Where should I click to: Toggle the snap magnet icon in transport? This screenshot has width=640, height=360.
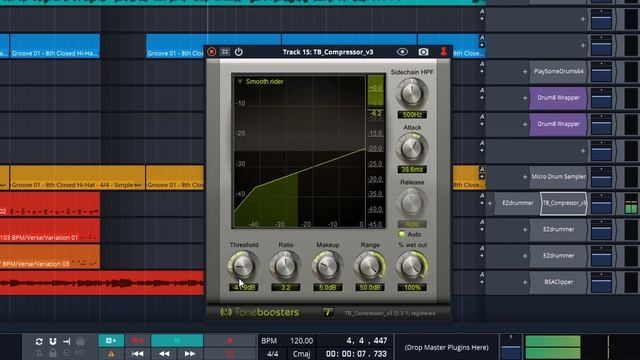(53, 341)
